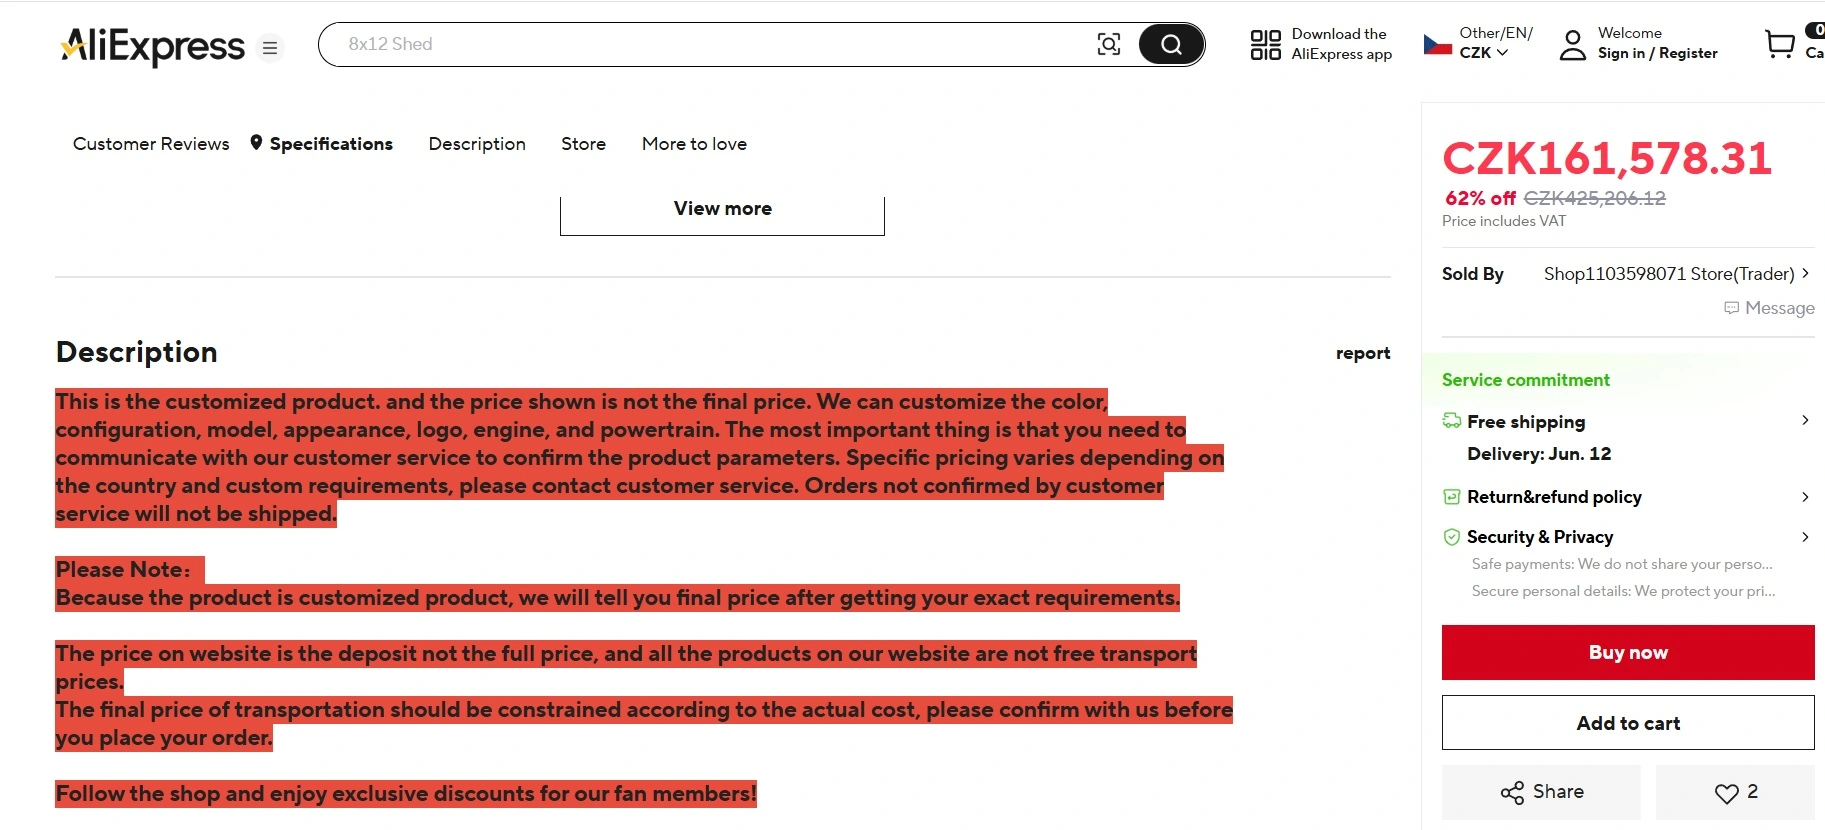Open the CZK currency language dropdown

tap(1484, 53)
